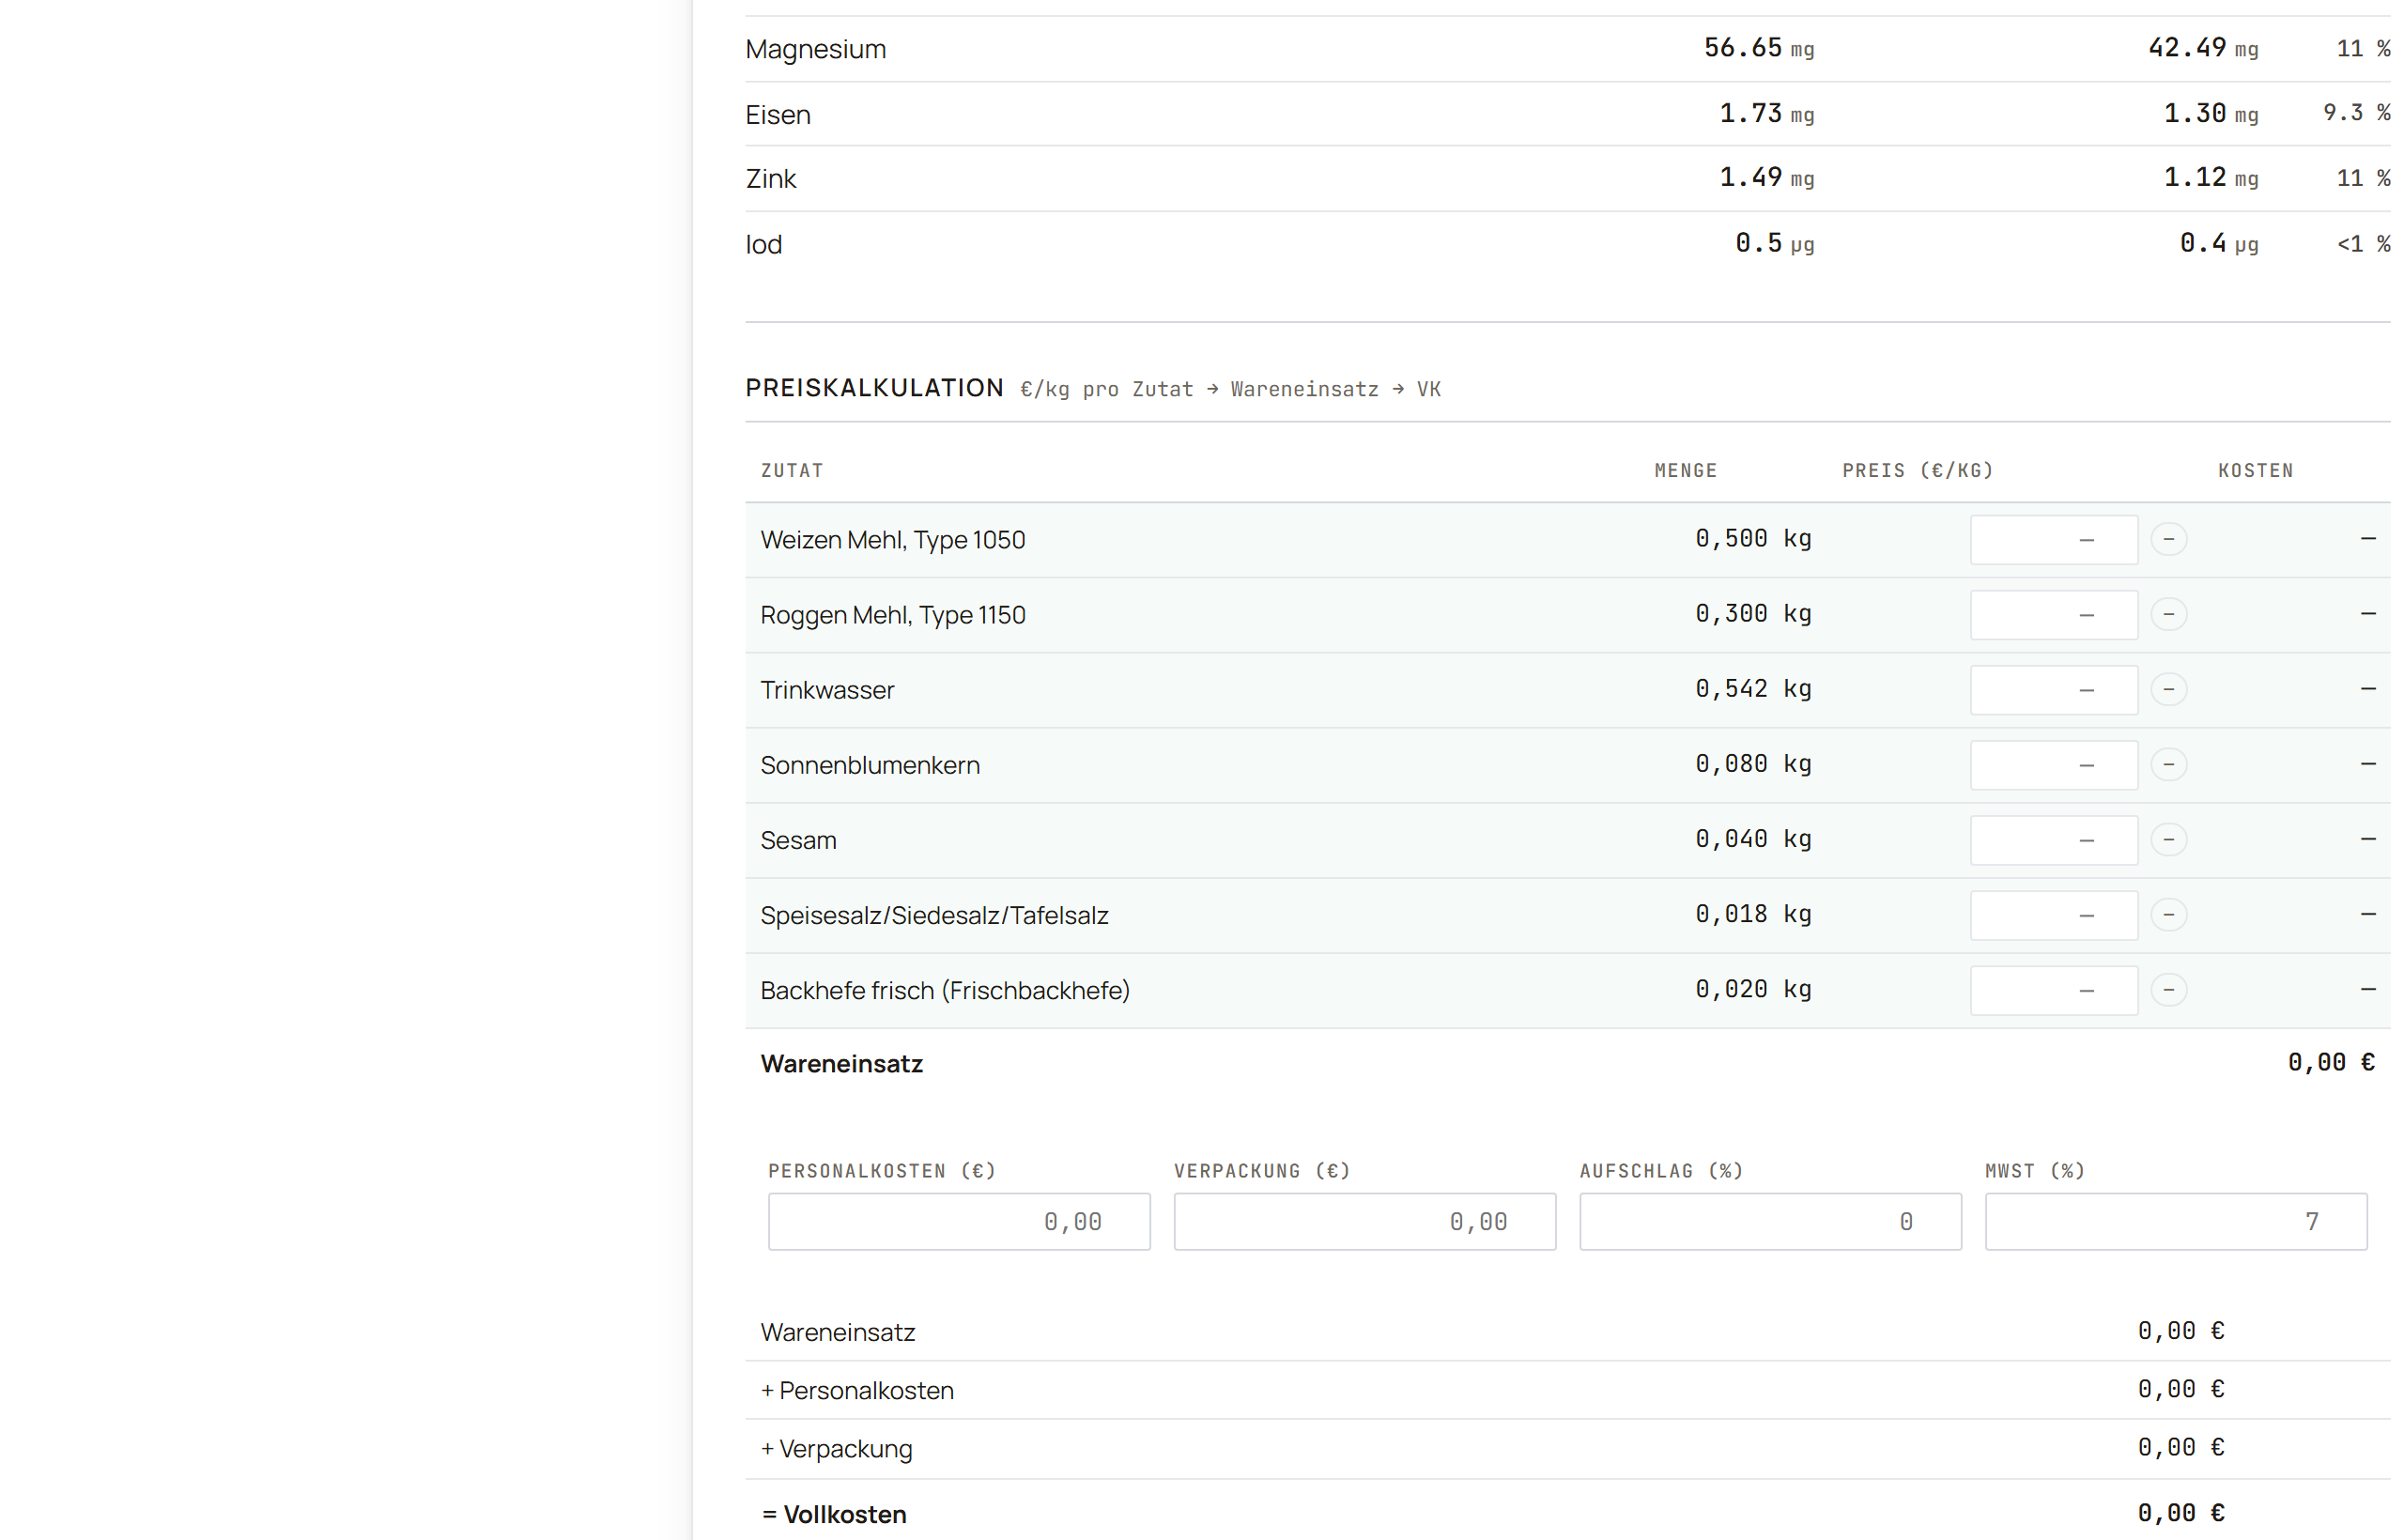Click the + Personalkosten summary row
This screenshot has width=2404, height=1540.
[x=1568, y=1391]
